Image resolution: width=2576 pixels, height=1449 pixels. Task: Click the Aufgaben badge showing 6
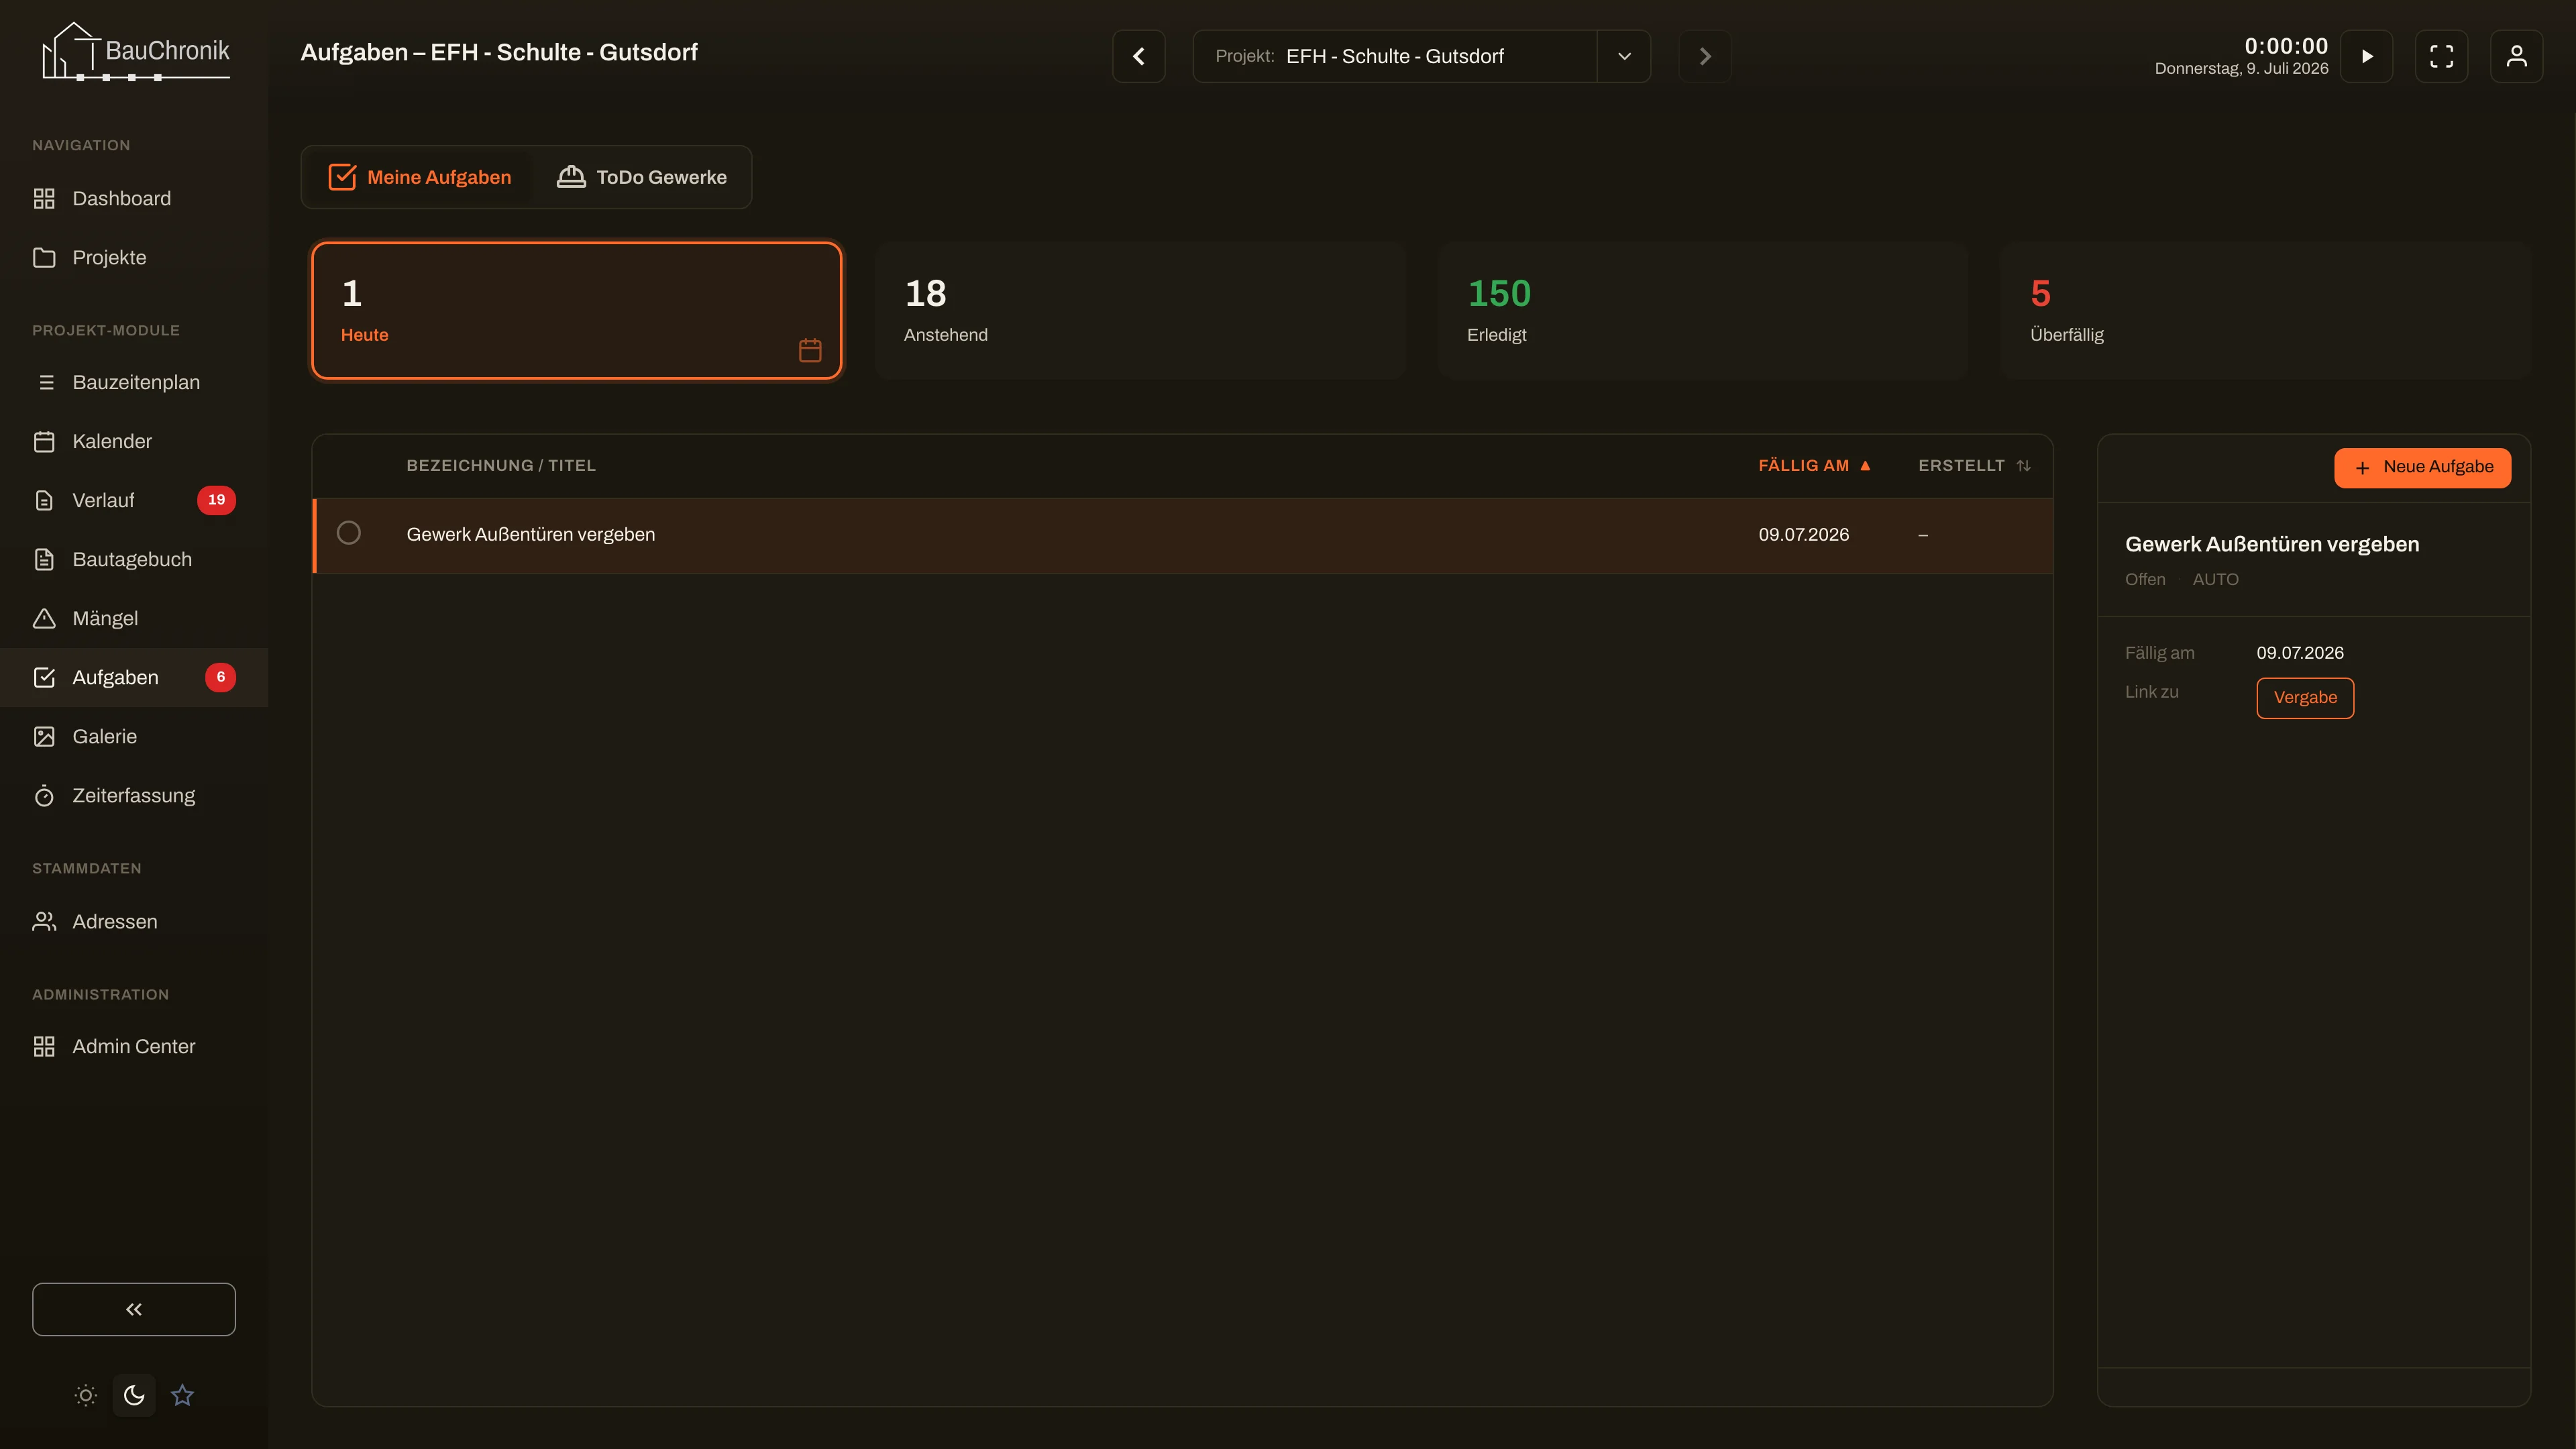tap(220, 677)
